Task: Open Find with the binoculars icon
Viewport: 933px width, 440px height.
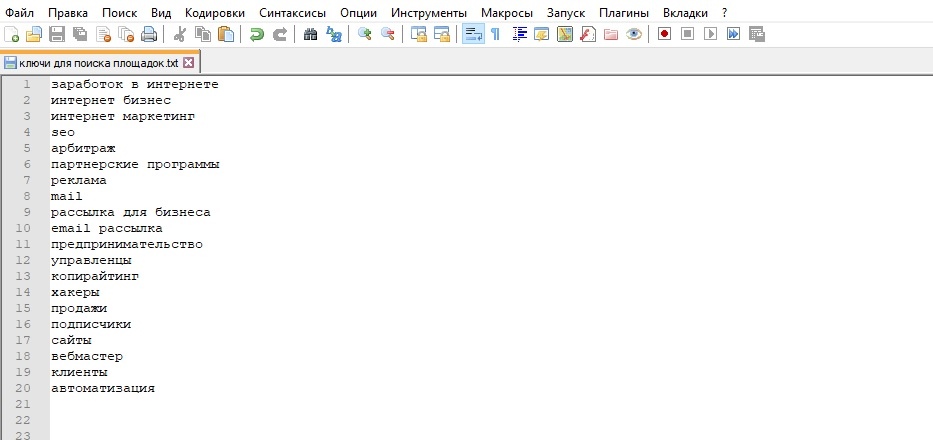Action: click(x=310, y=34)
